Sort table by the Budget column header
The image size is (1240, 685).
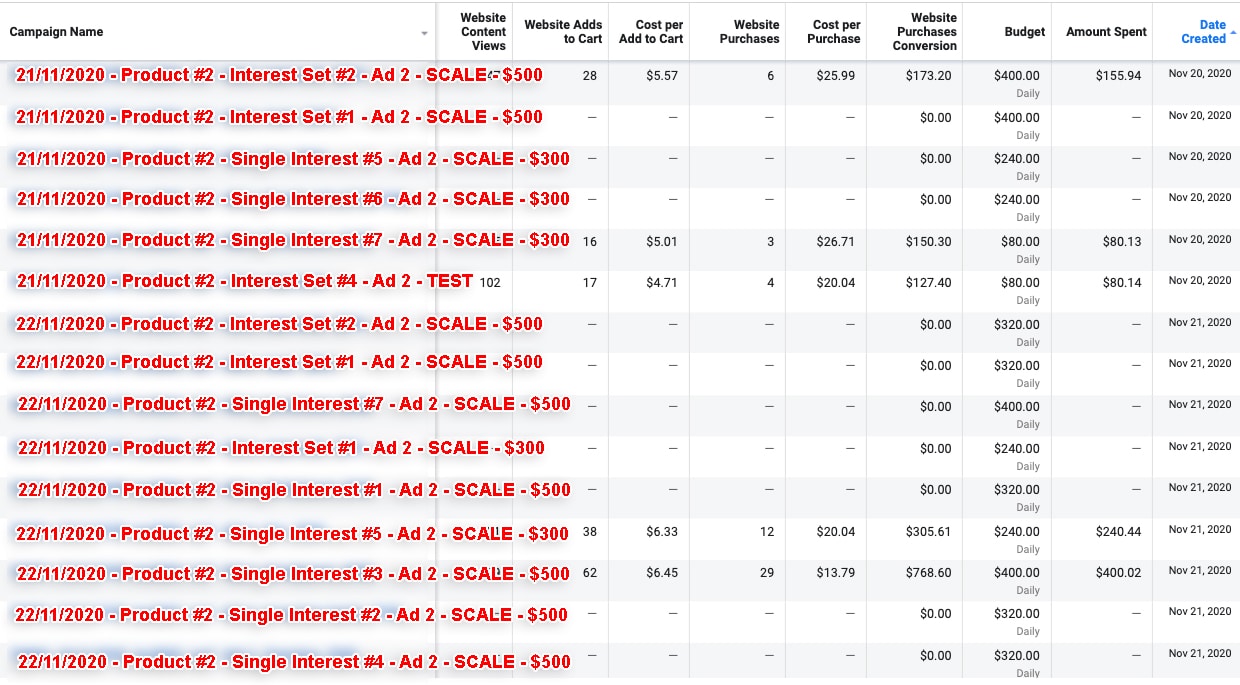(1025, 32)
